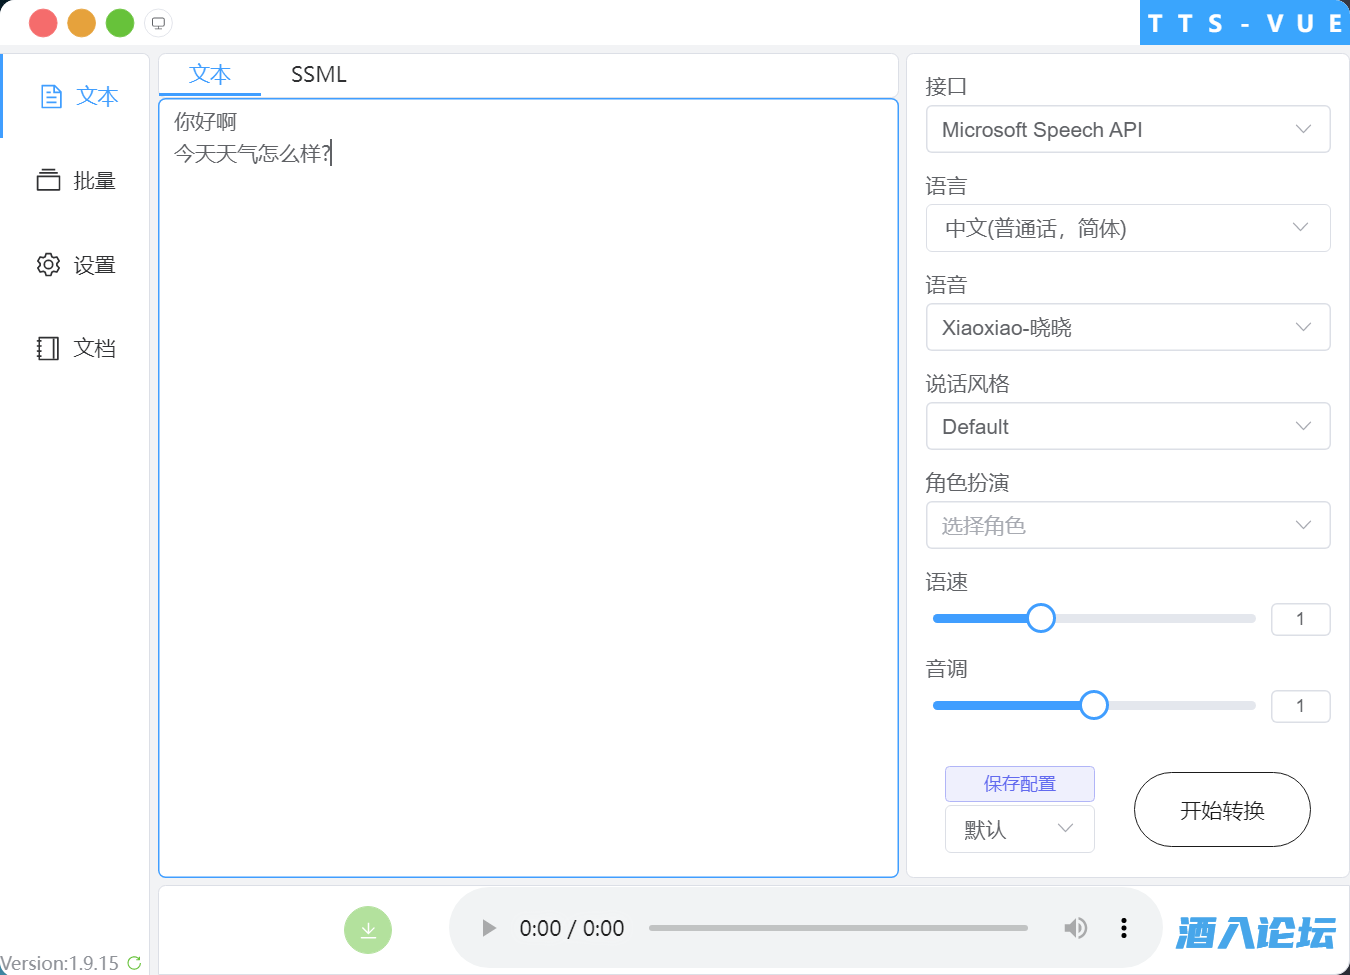Screen dimensions: 1350x975
Task: Click the version refresh icon
Action: click(134, 963)
